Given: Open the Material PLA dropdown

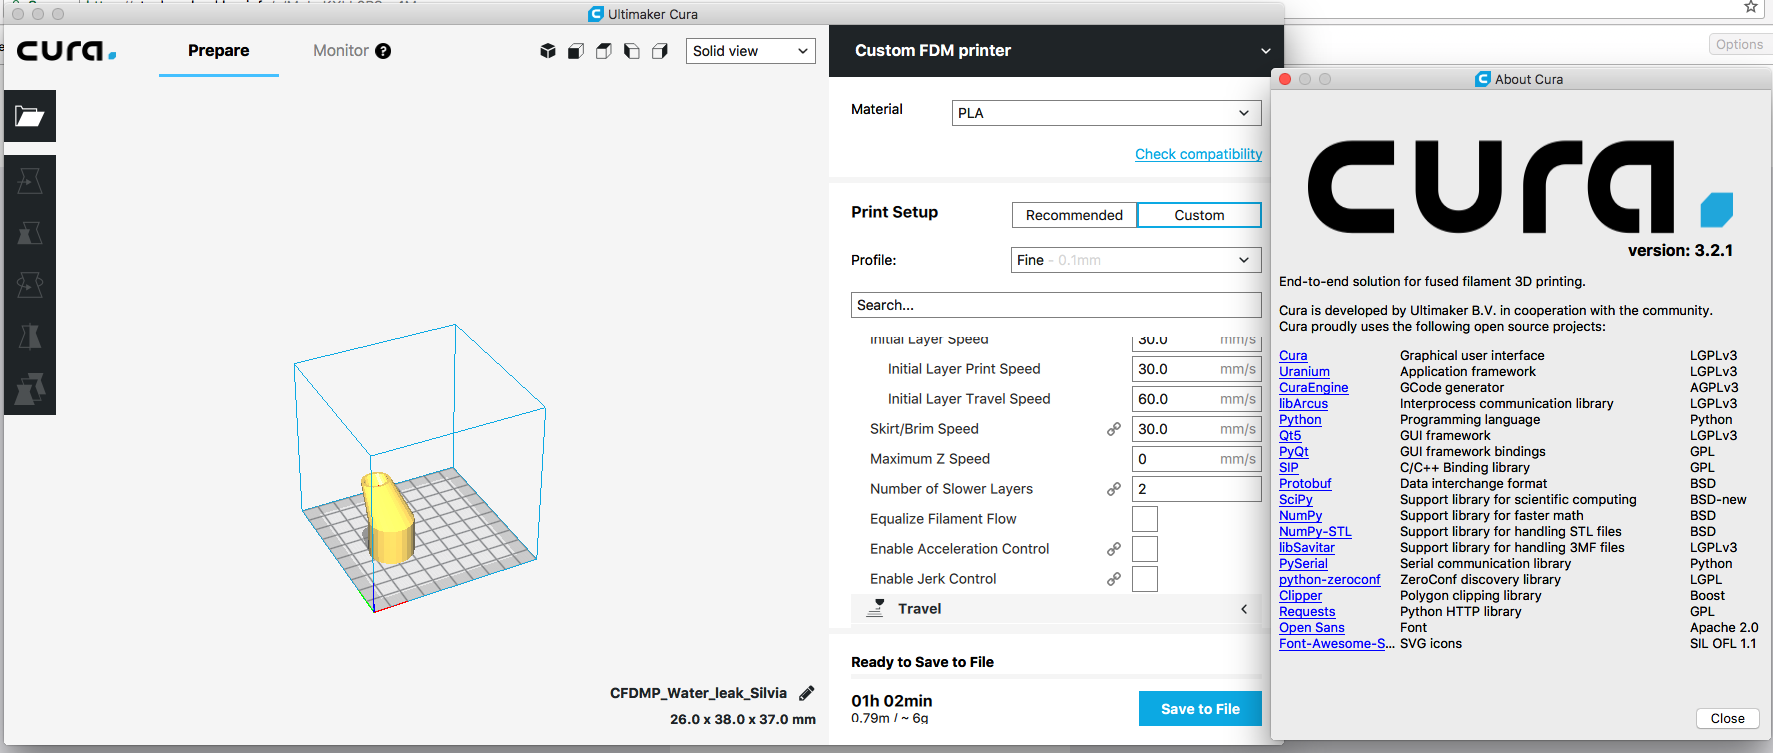Looking at the screenshot, I should 1106,113.
